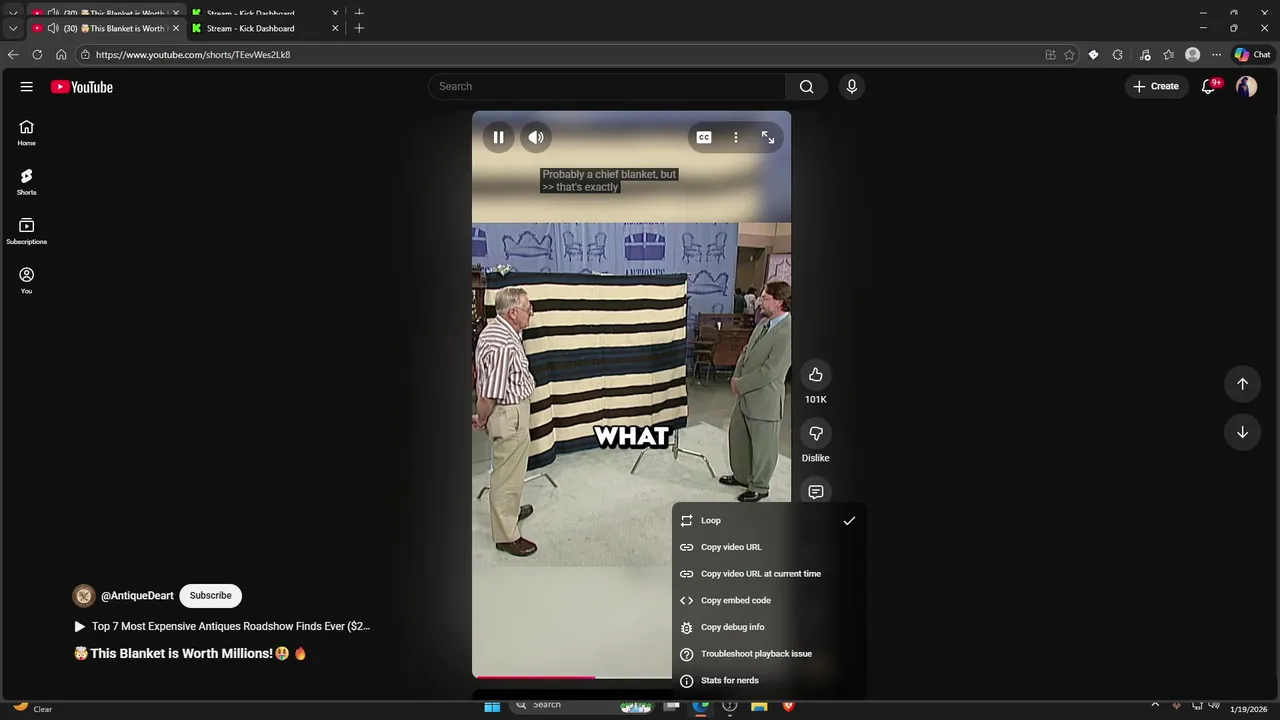The width and height of the screenshot is (1280, 720).
Task: Reload the page
Action: pyautogui.click(x=37, y=55)
